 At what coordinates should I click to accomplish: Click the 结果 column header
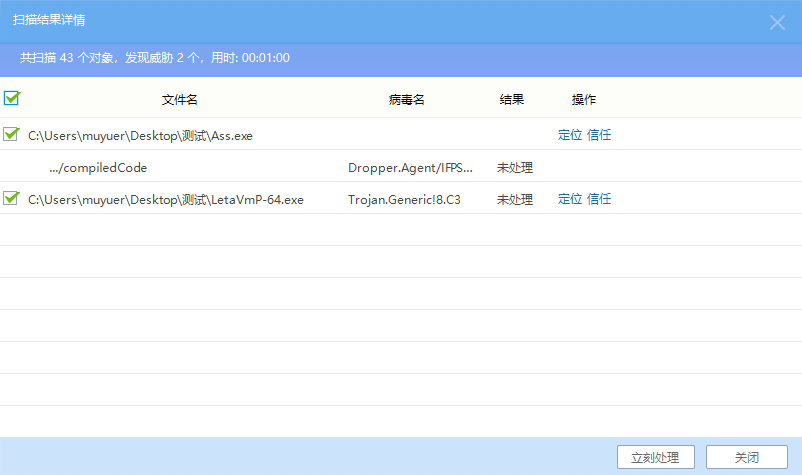[x=512, y=100]
